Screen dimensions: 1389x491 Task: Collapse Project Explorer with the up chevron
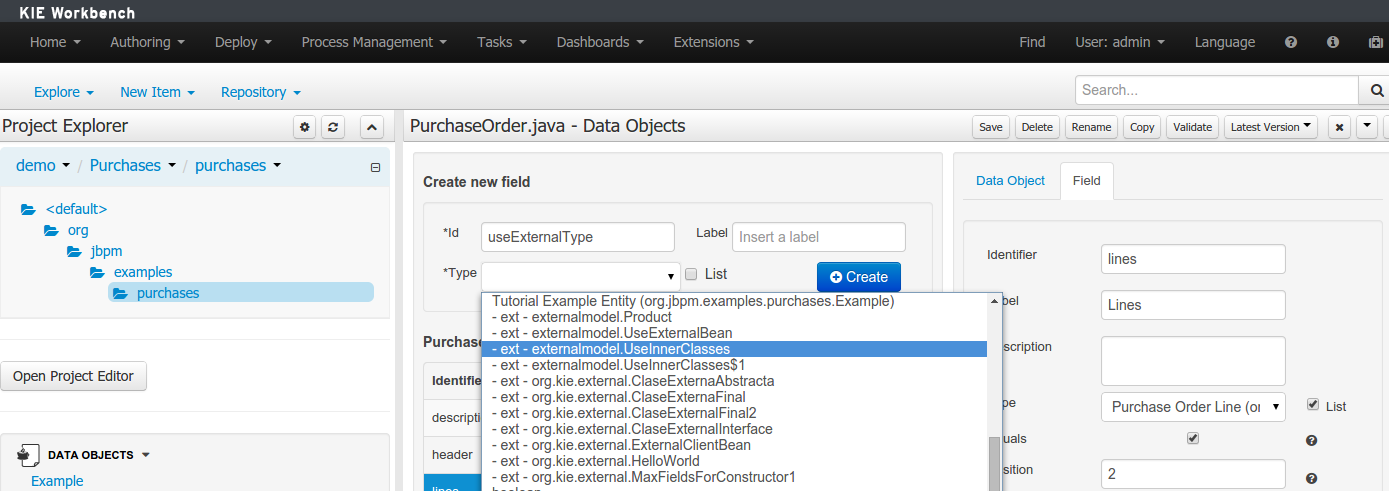point(371,127)
